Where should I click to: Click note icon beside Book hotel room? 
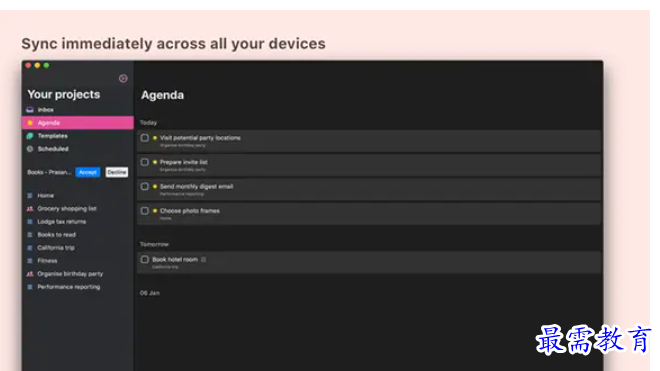pos(204,259)
